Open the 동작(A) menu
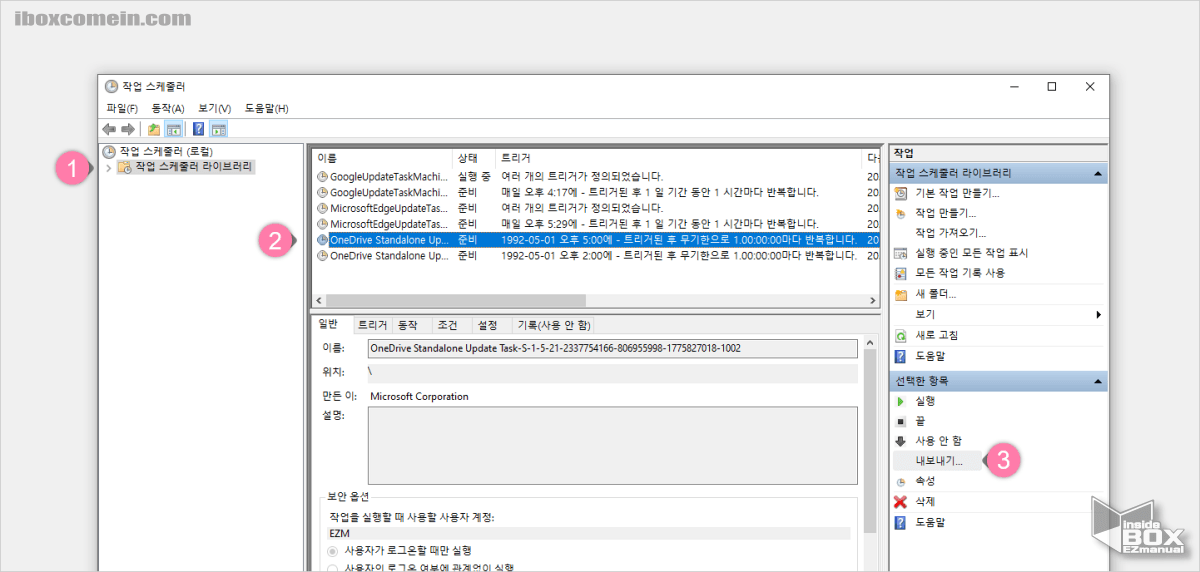The width and height of the screenshot is (1200, 572). coord(168,108)
